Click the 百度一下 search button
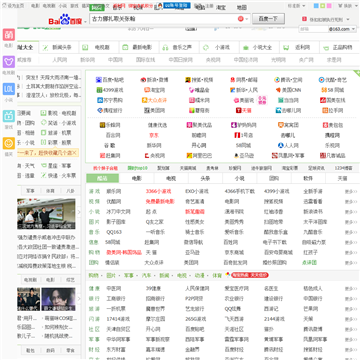 [268, 19]
